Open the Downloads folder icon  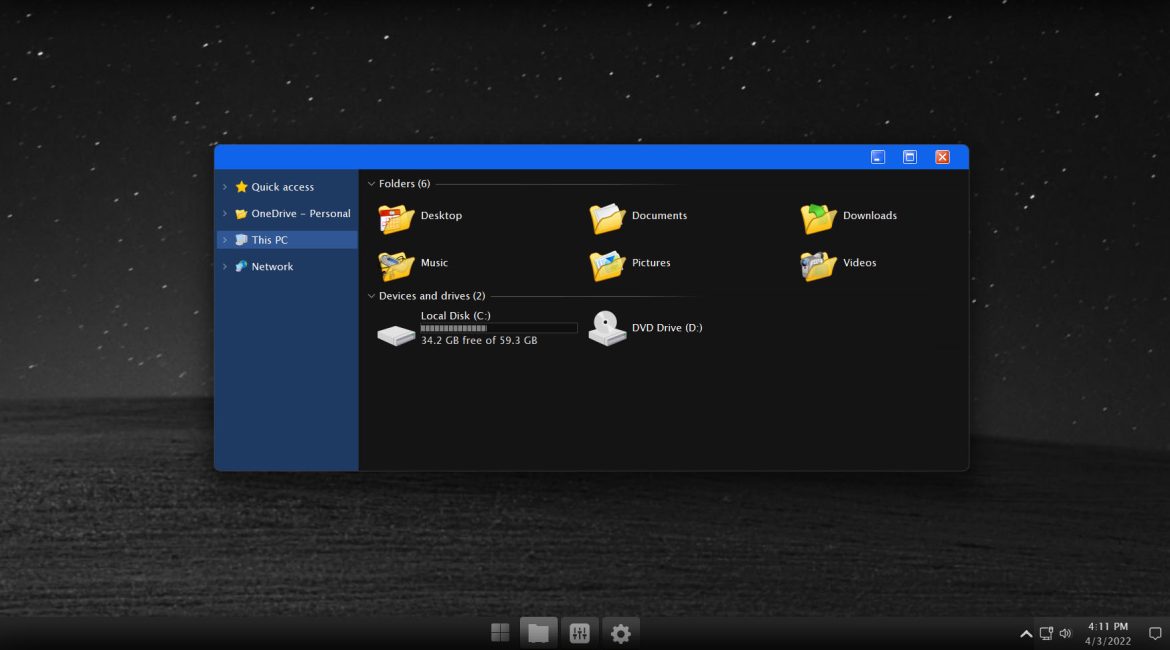pos(818,217)
